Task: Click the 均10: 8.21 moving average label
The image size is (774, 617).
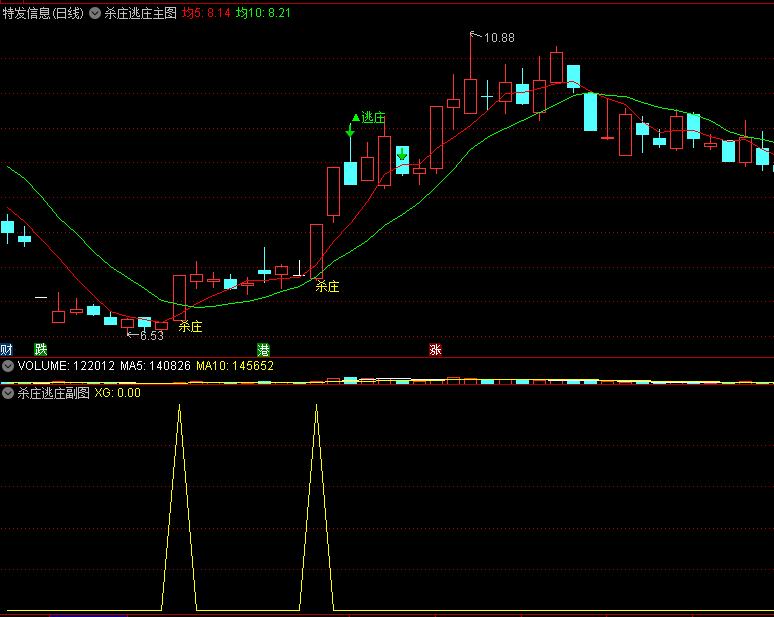Action: pyautogui.click(x=263, y=13)
